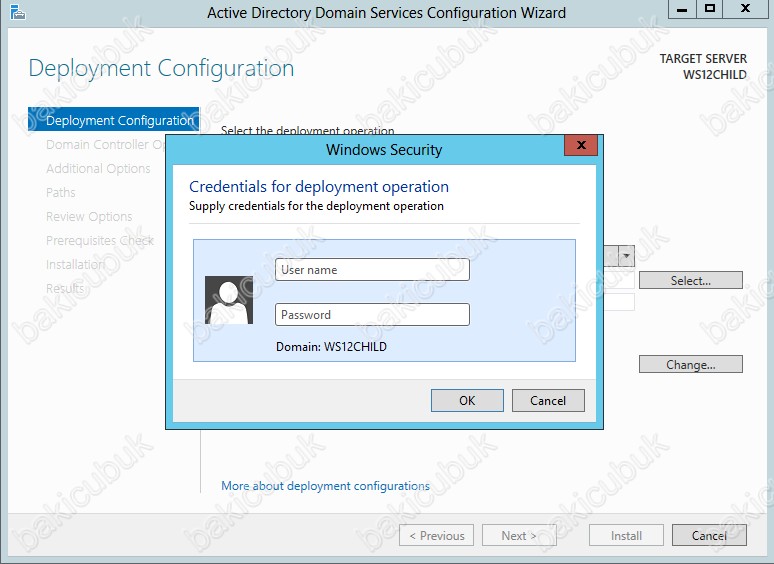Image resolution: width=774 pixels, height=564 pixels.
Task: Select Installation step in sidebar
Action: pyautogui.click(x=75, y=264)
